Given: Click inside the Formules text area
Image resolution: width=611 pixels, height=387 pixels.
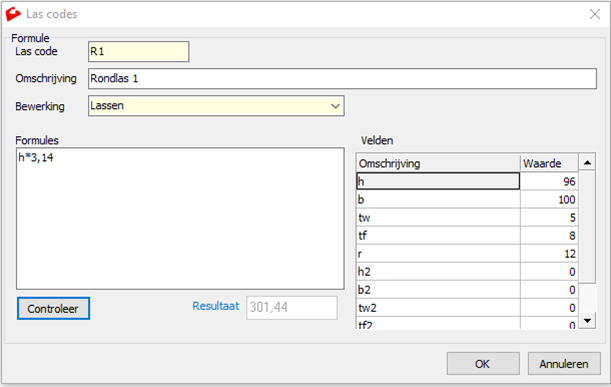Looking at the screenshot, I should (180, 218).
